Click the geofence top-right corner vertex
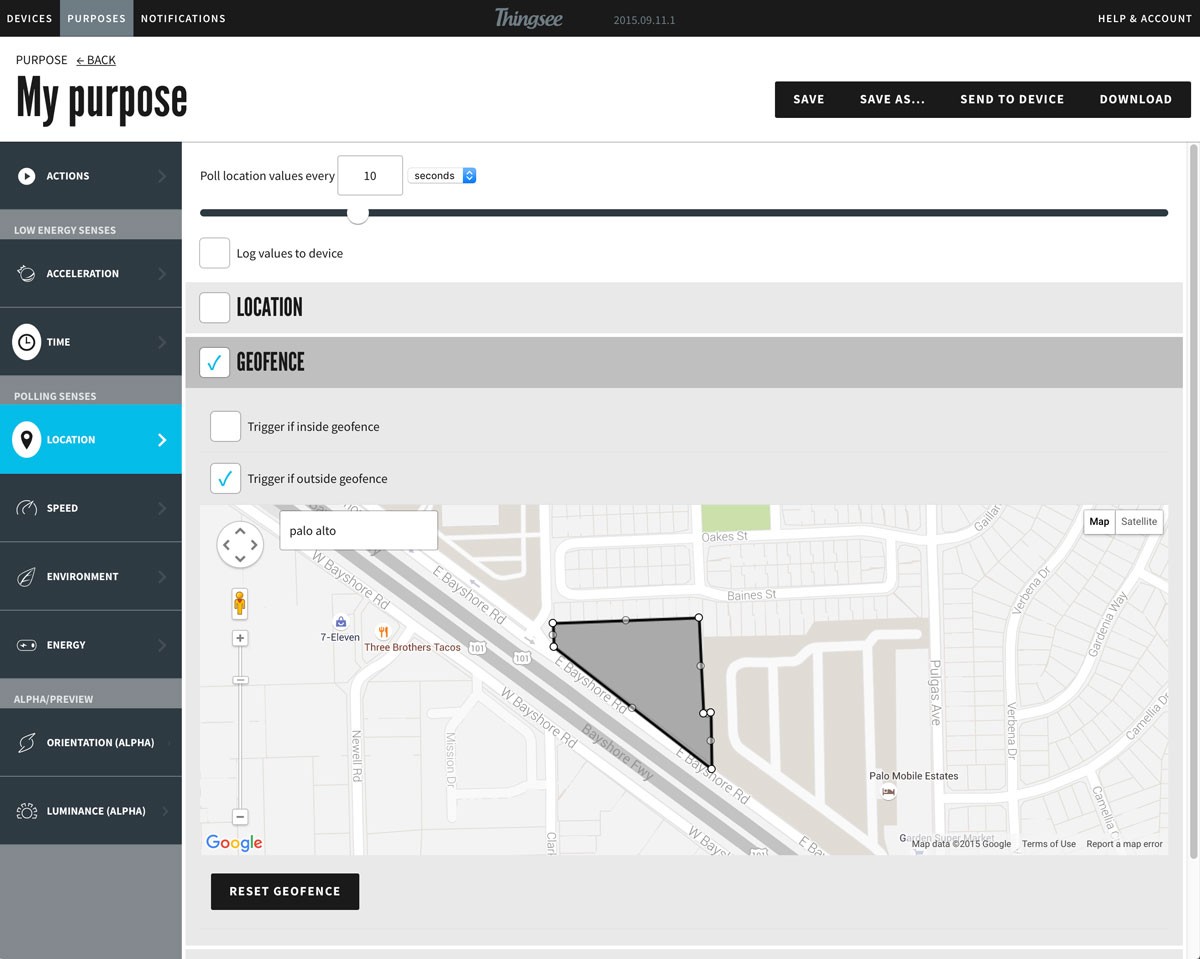The width and height of the screenshot is (1200, 959). click(x=699, y=619)
